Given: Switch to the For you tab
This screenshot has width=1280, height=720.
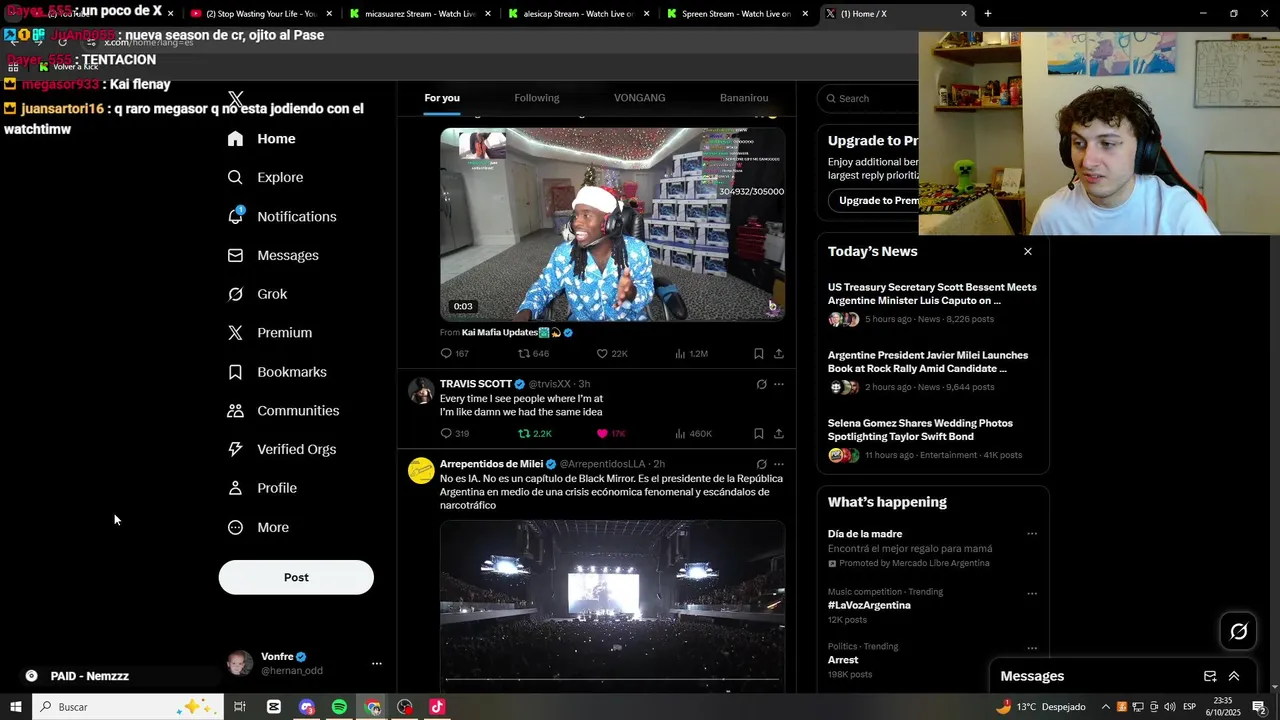Looking at the screenshot, I should click(x=442, y=98).
